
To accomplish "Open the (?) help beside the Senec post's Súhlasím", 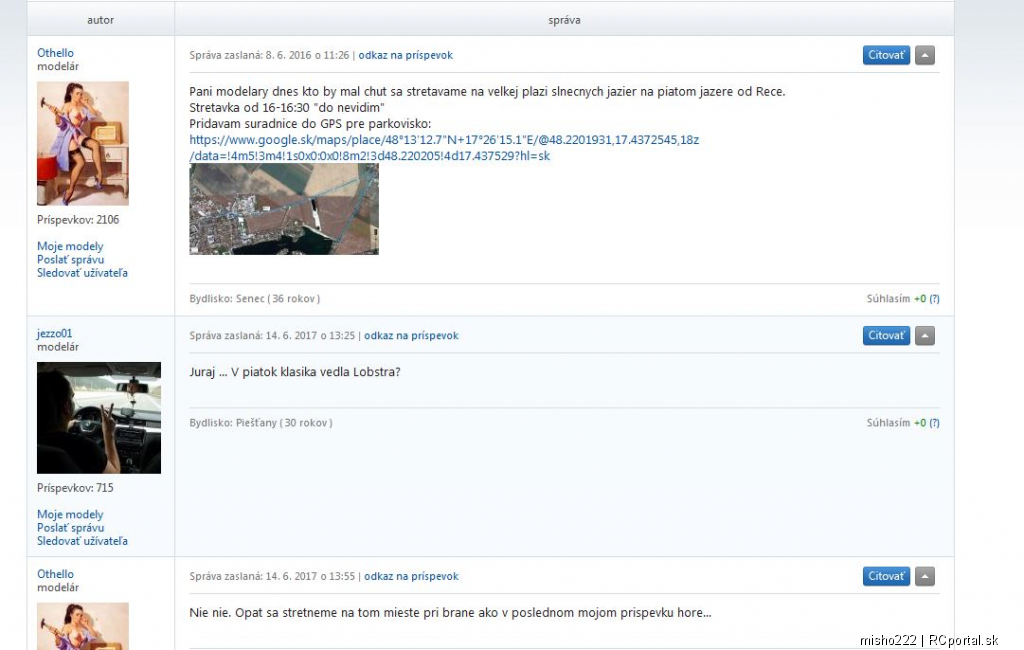I will click(935, 299).
